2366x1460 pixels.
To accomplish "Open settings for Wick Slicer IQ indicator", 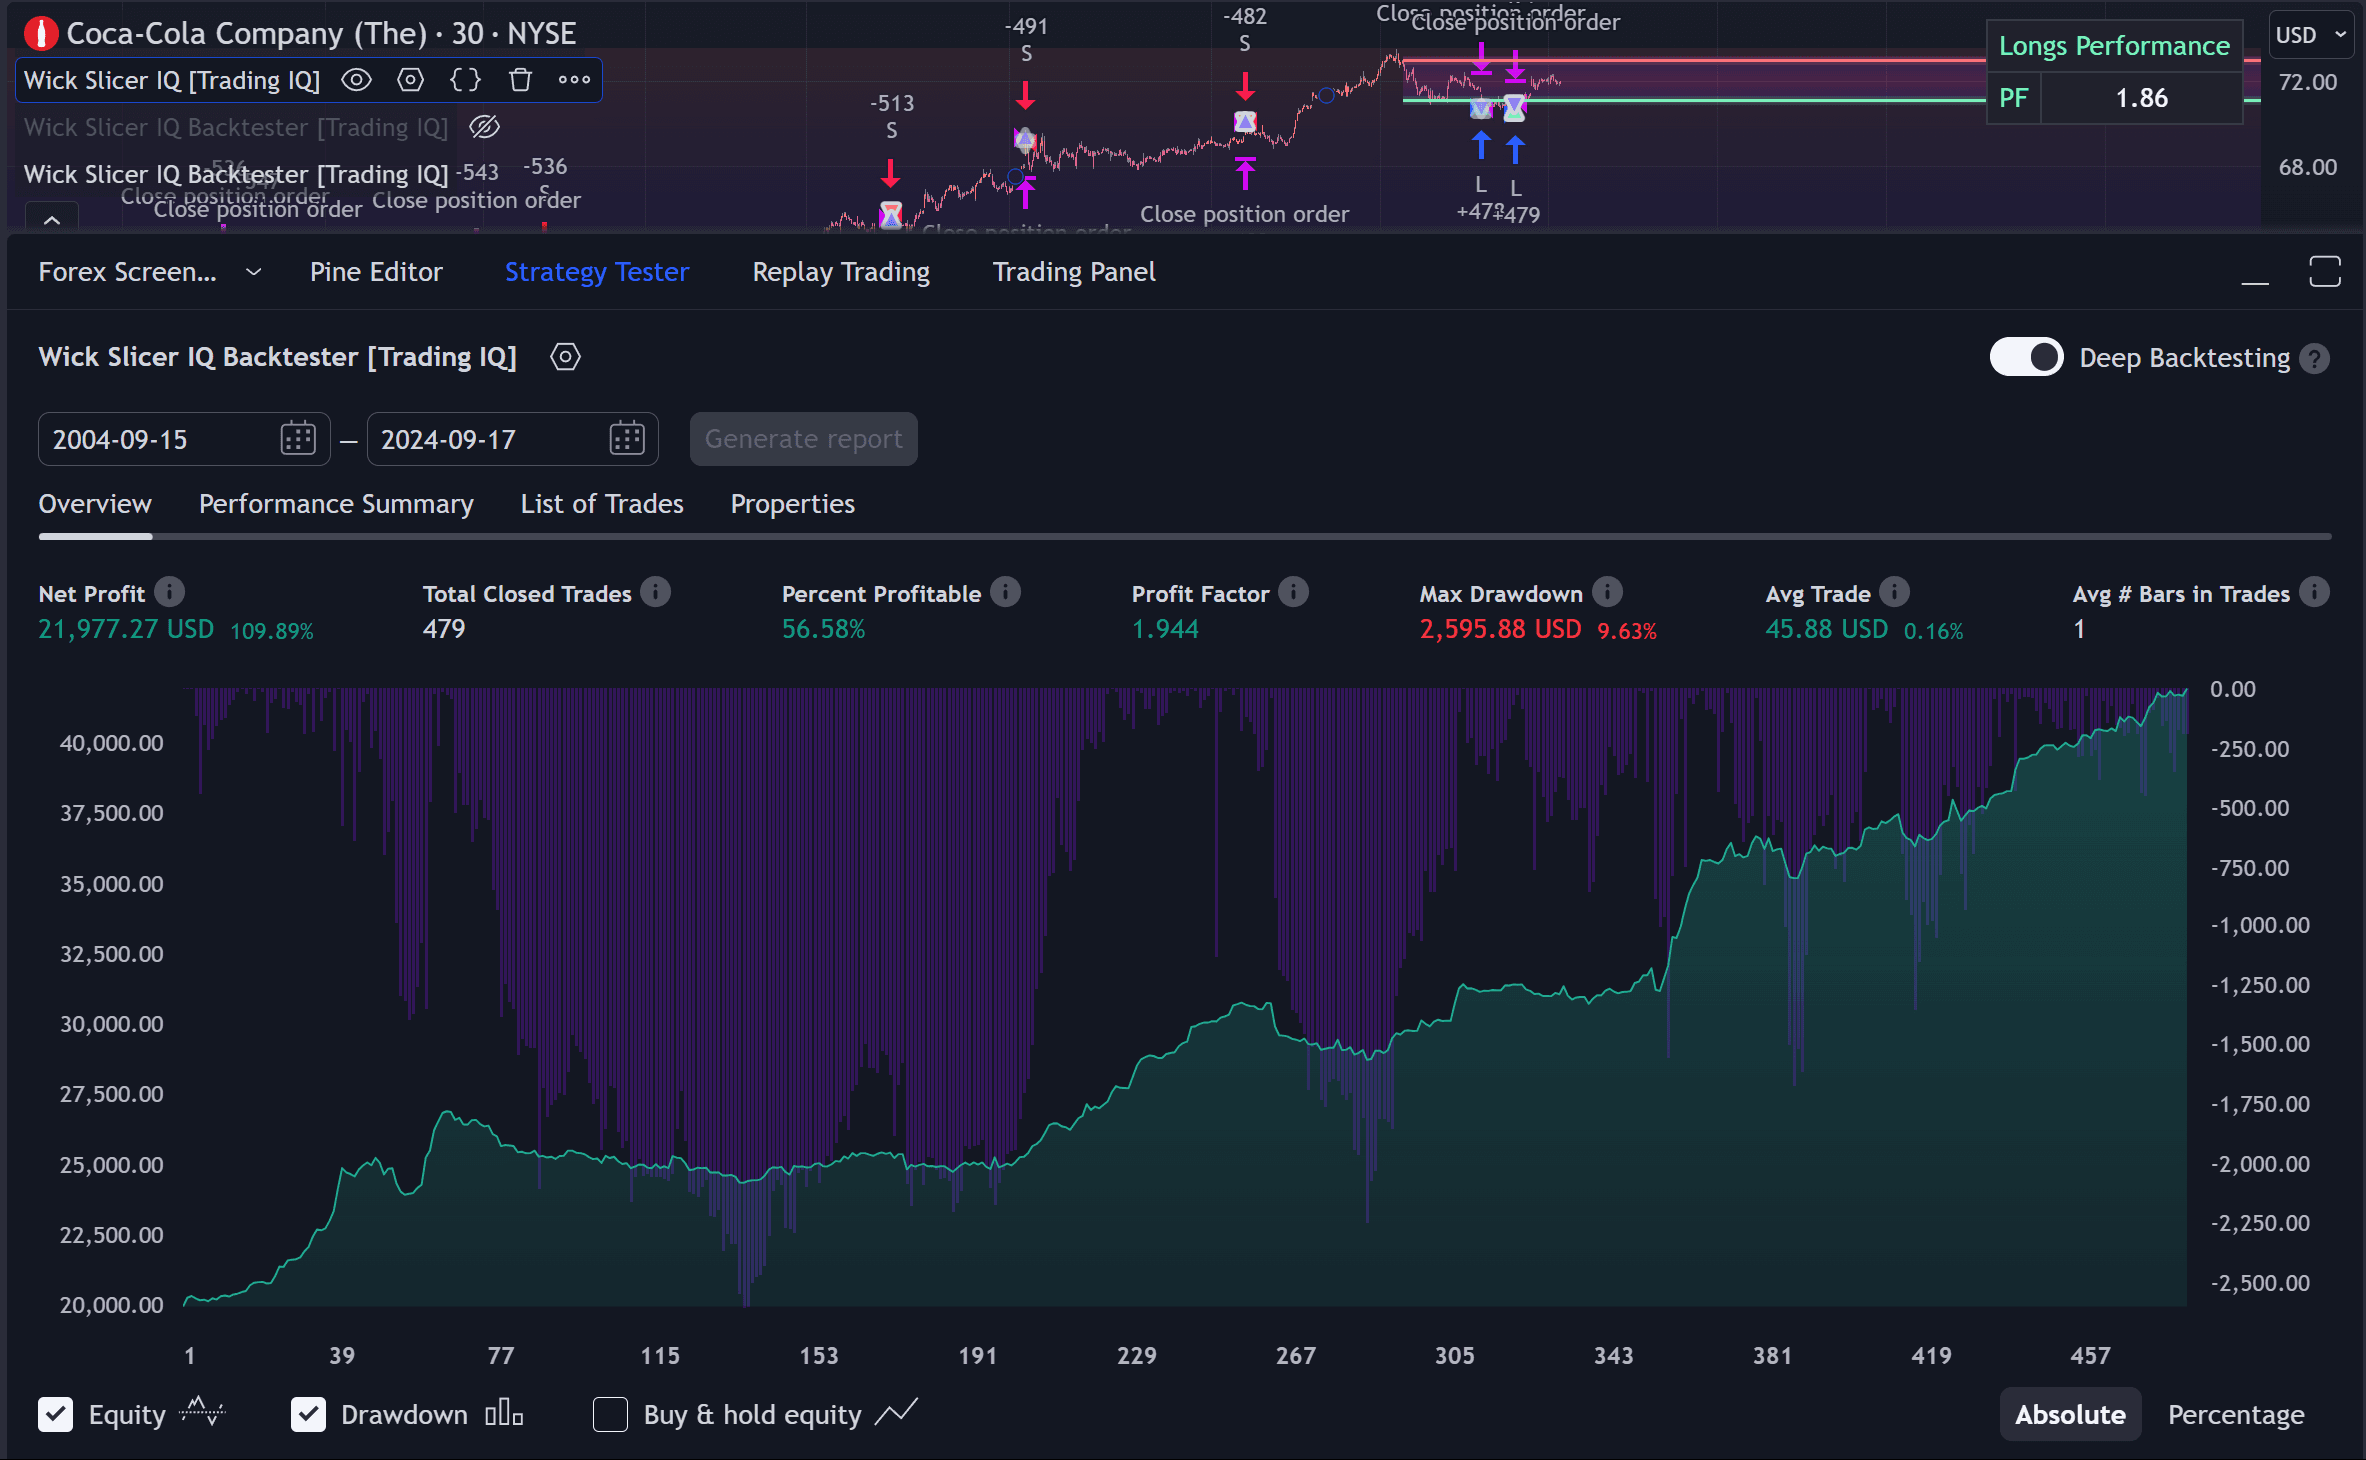I will [411, 80].
